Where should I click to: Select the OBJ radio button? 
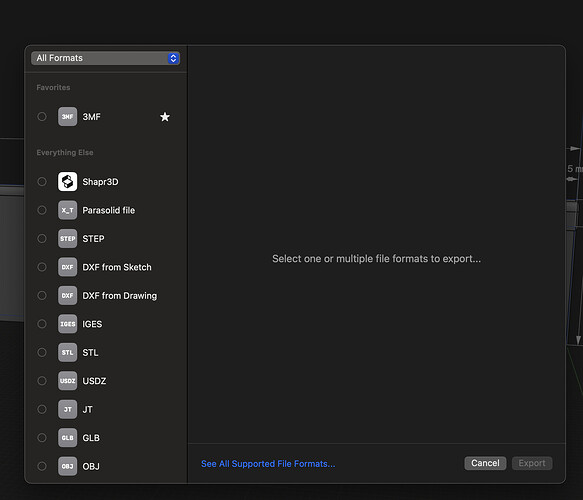[x=42, y=466]
